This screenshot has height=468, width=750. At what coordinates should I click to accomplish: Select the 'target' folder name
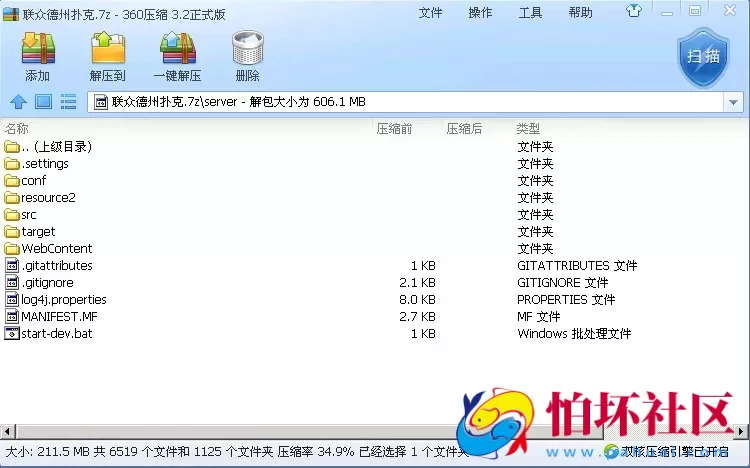tap(38, 232)
